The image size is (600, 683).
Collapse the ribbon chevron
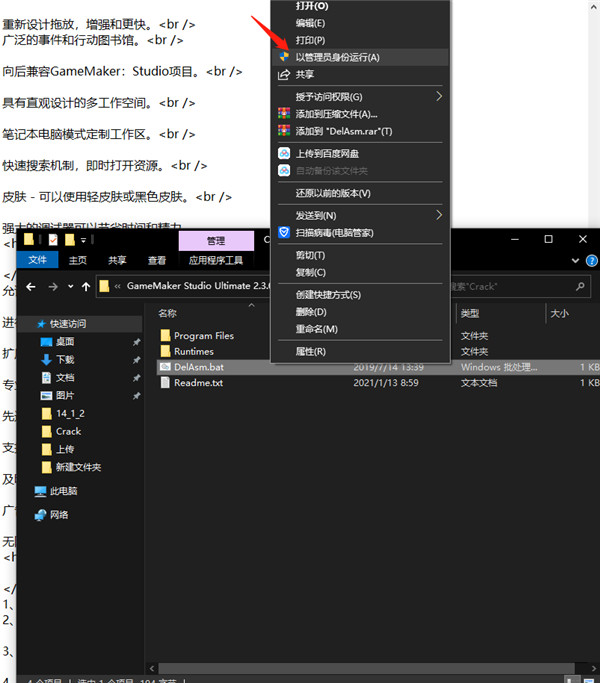point(575,260)
